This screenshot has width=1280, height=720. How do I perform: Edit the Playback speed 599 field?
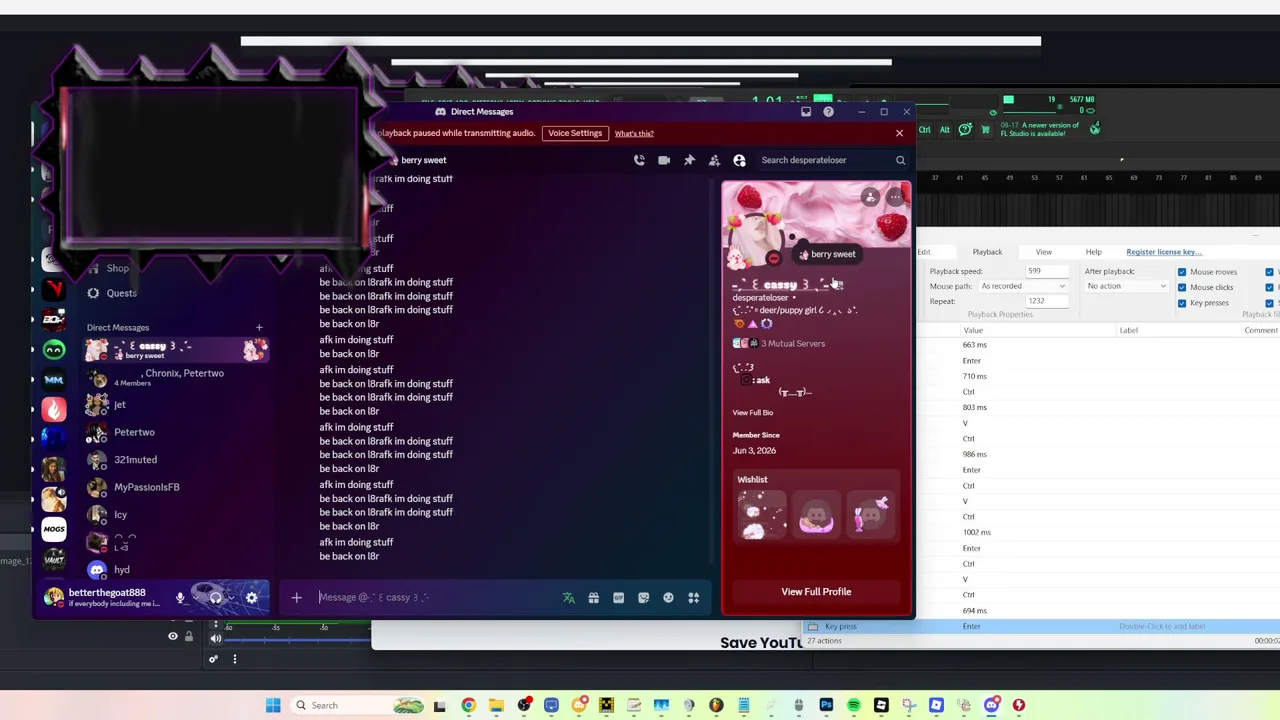pos(1046,271)
